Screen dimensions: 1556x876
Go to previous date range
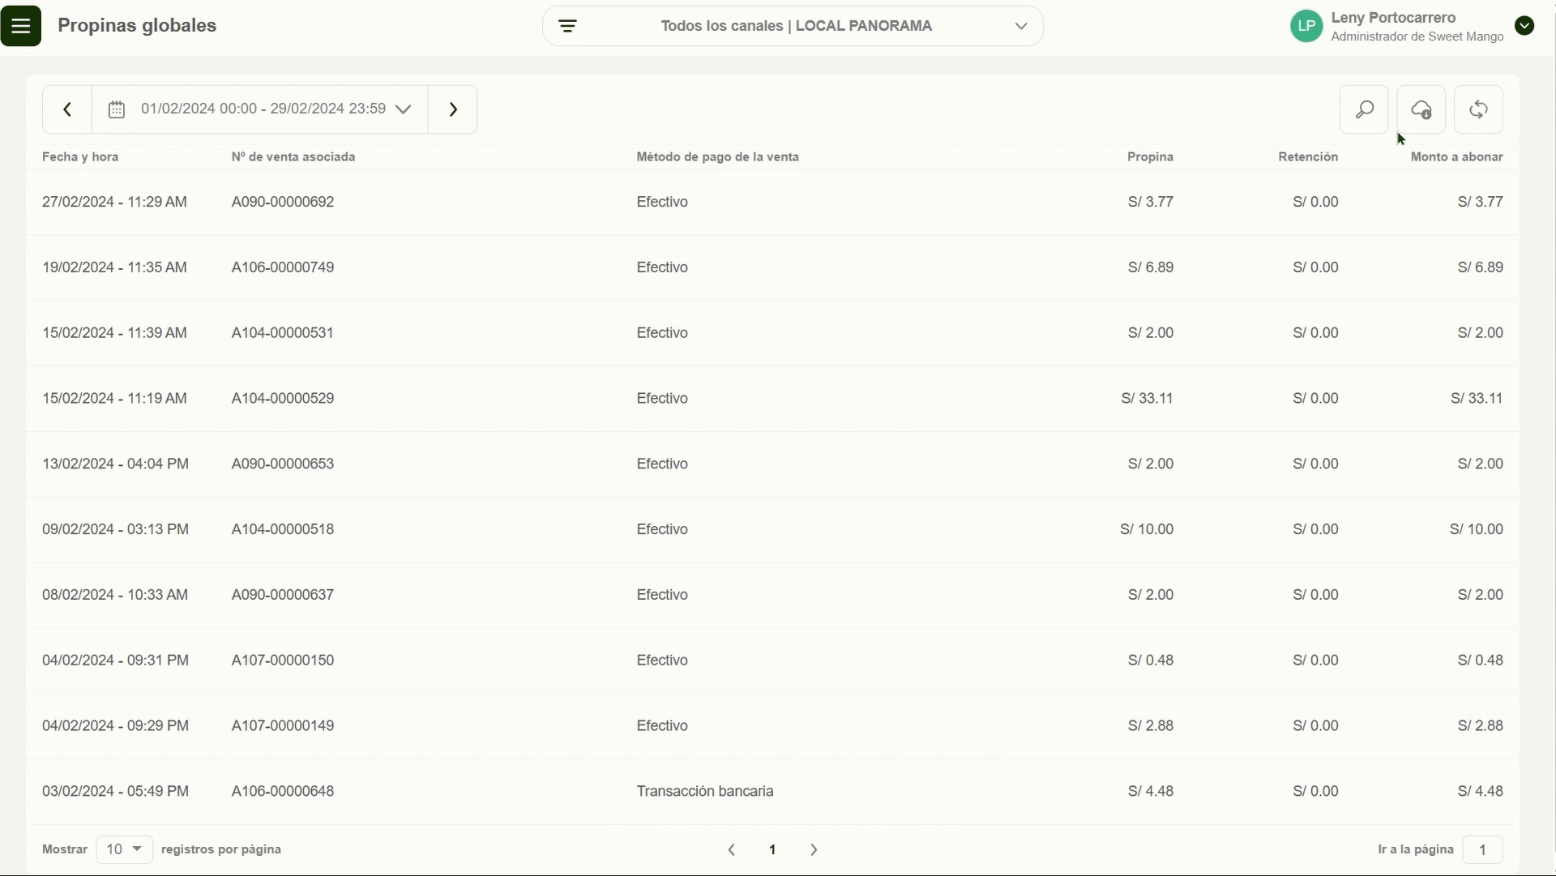pyautogui.click(x=67, y=109)
